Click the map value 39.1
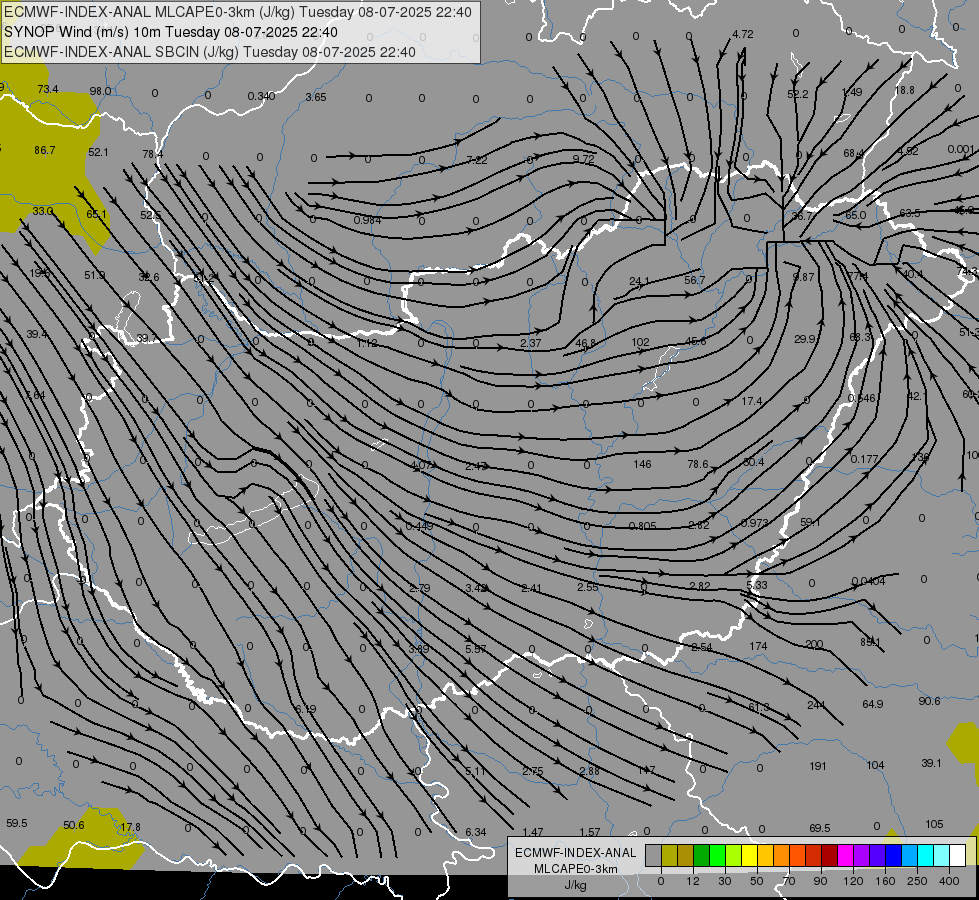Screen dimensions: 979x900 click(x=931, y=763)
